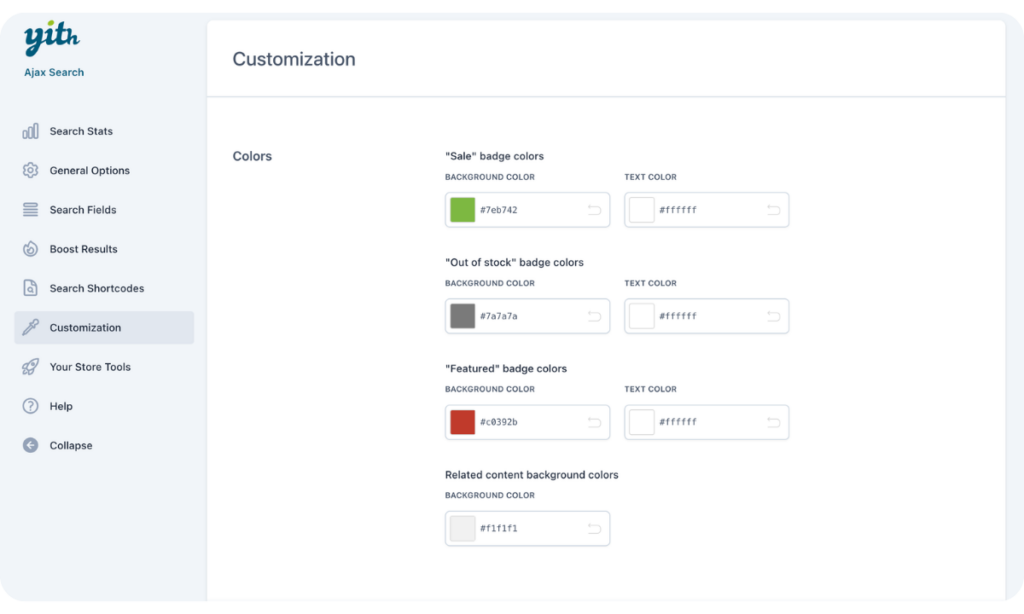Open the Boost Results page
This screenshot has width=1024, height=614.
(104, 249)
